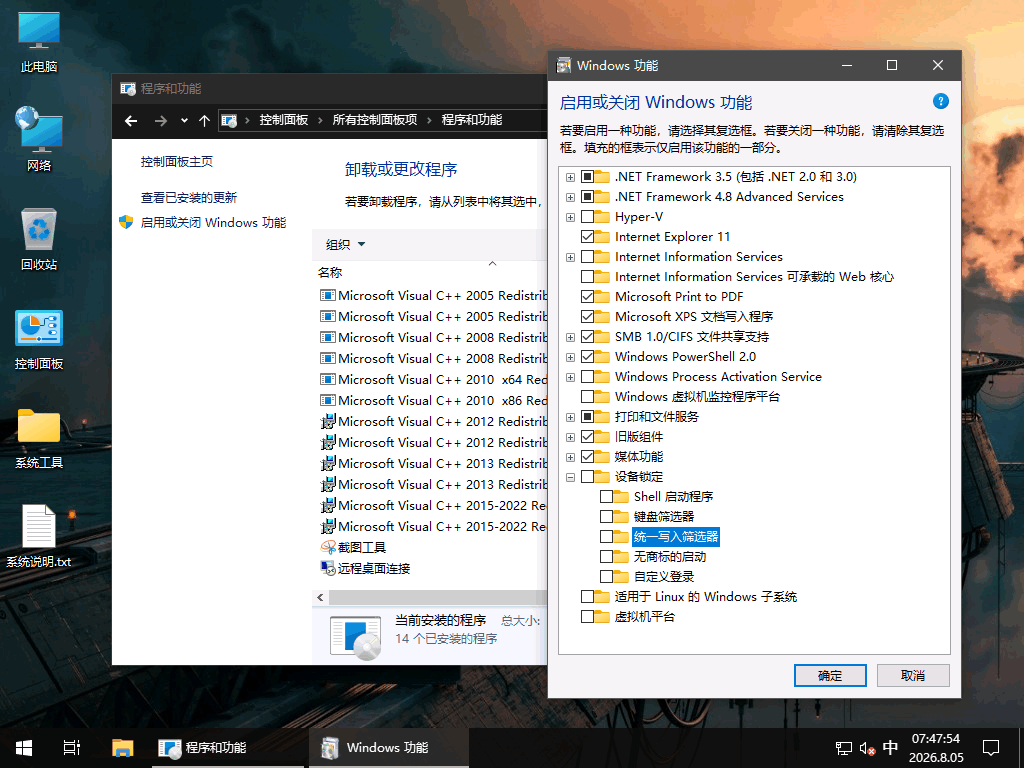Uncheck Microsoft XPS 文档写入程序

coord(587,317)
